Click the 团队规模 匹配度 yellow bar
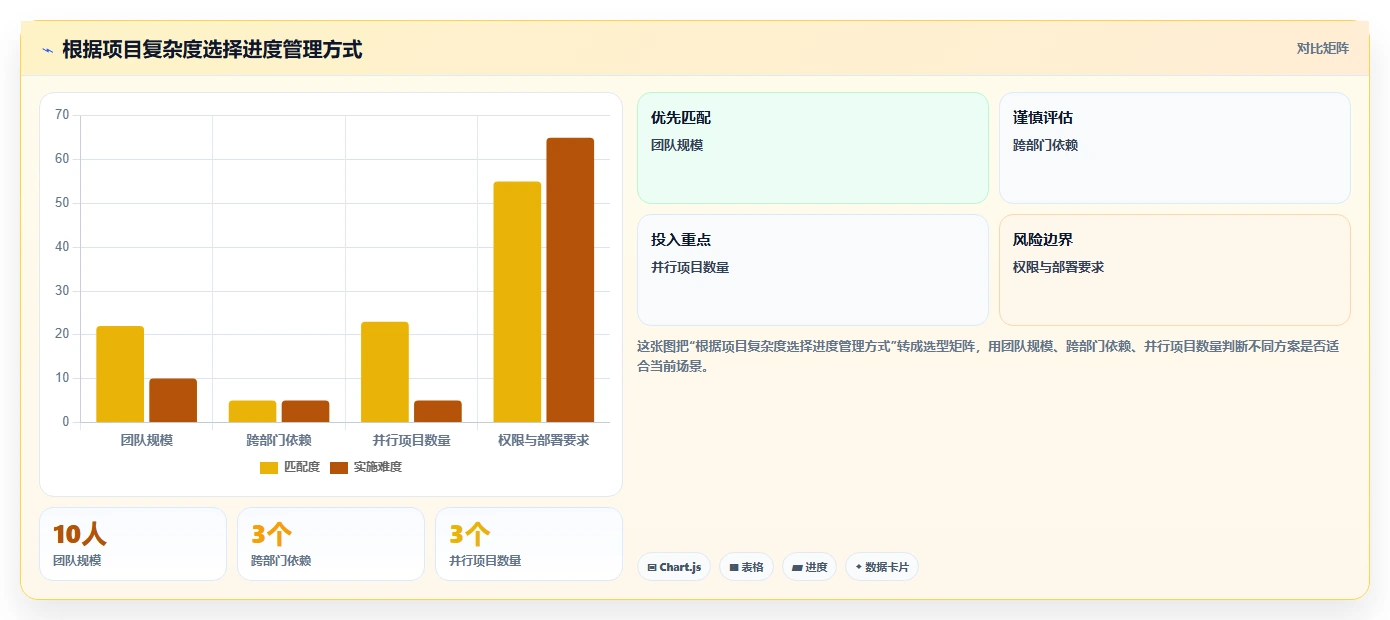 point(120,374)
